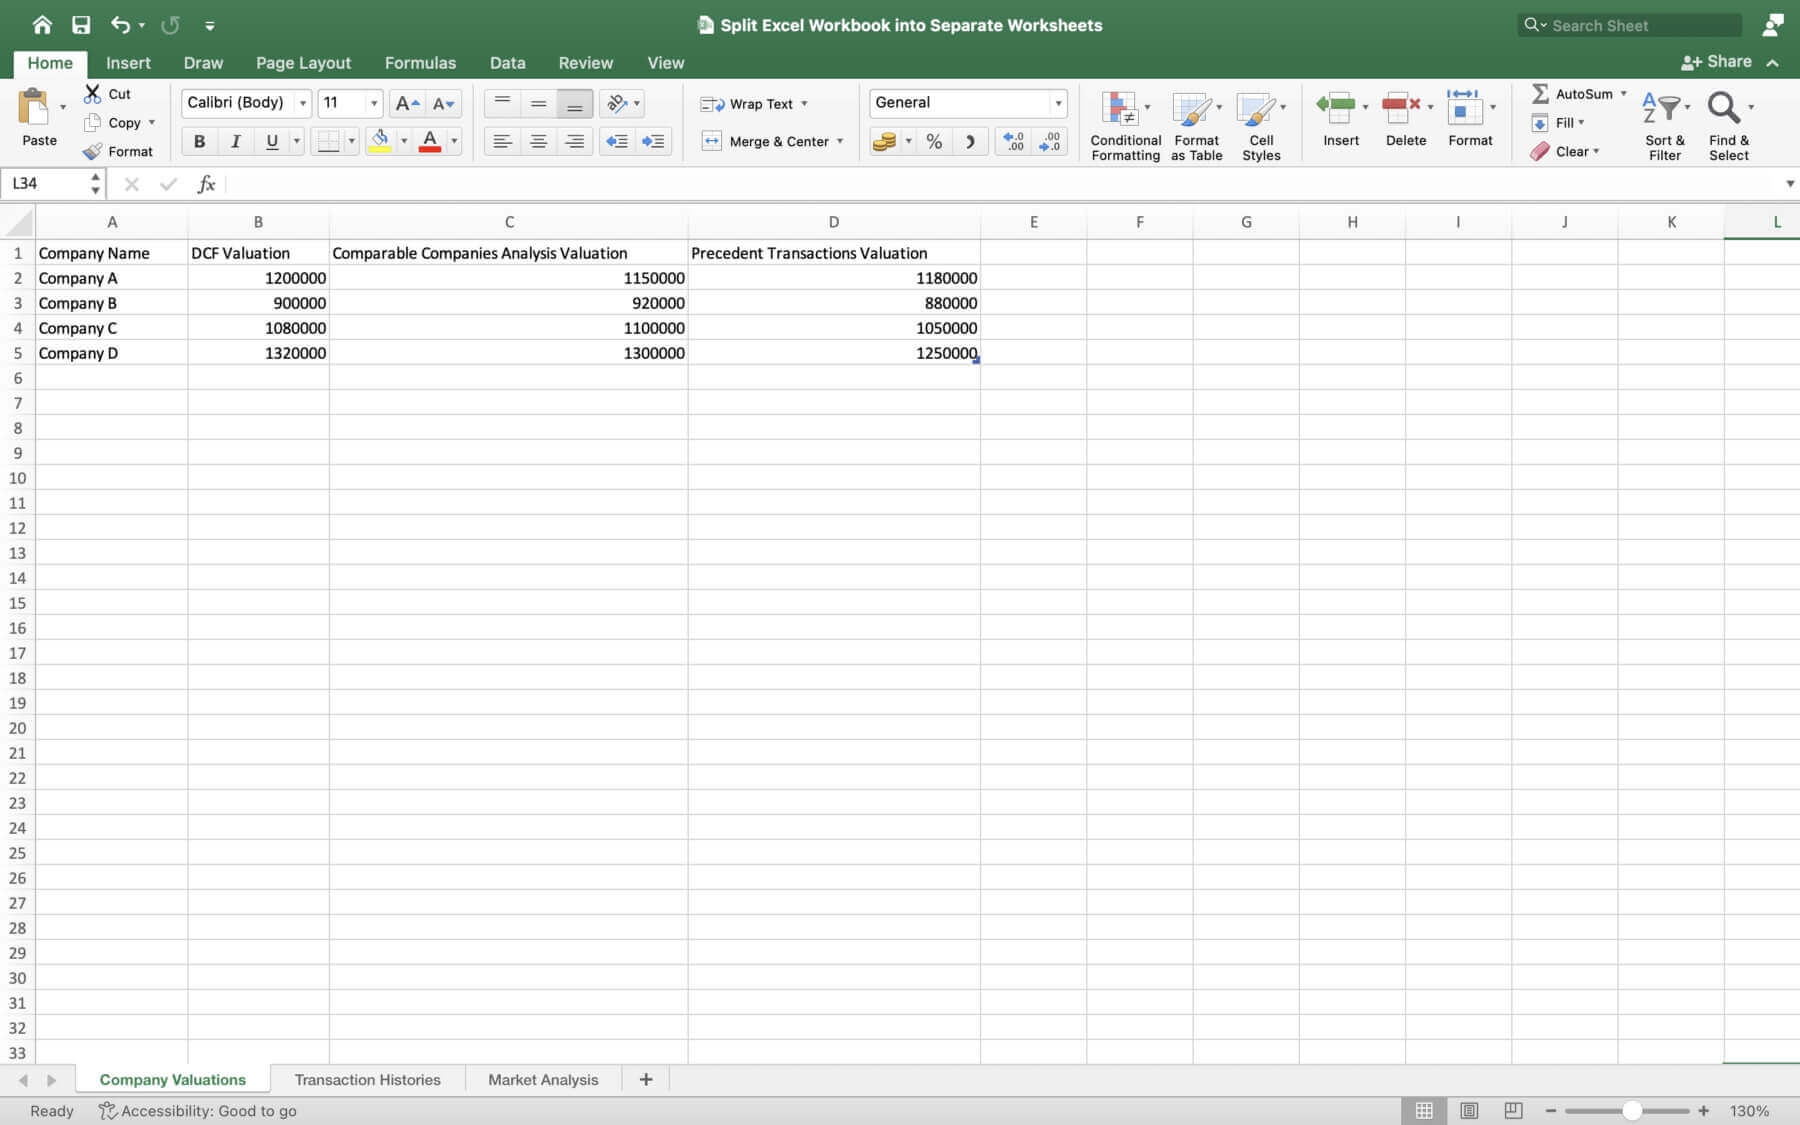Add a new worksheet with plus button
Image resolution: width=1800 pixels, height=1125 pixels.
pos(646,1079)
